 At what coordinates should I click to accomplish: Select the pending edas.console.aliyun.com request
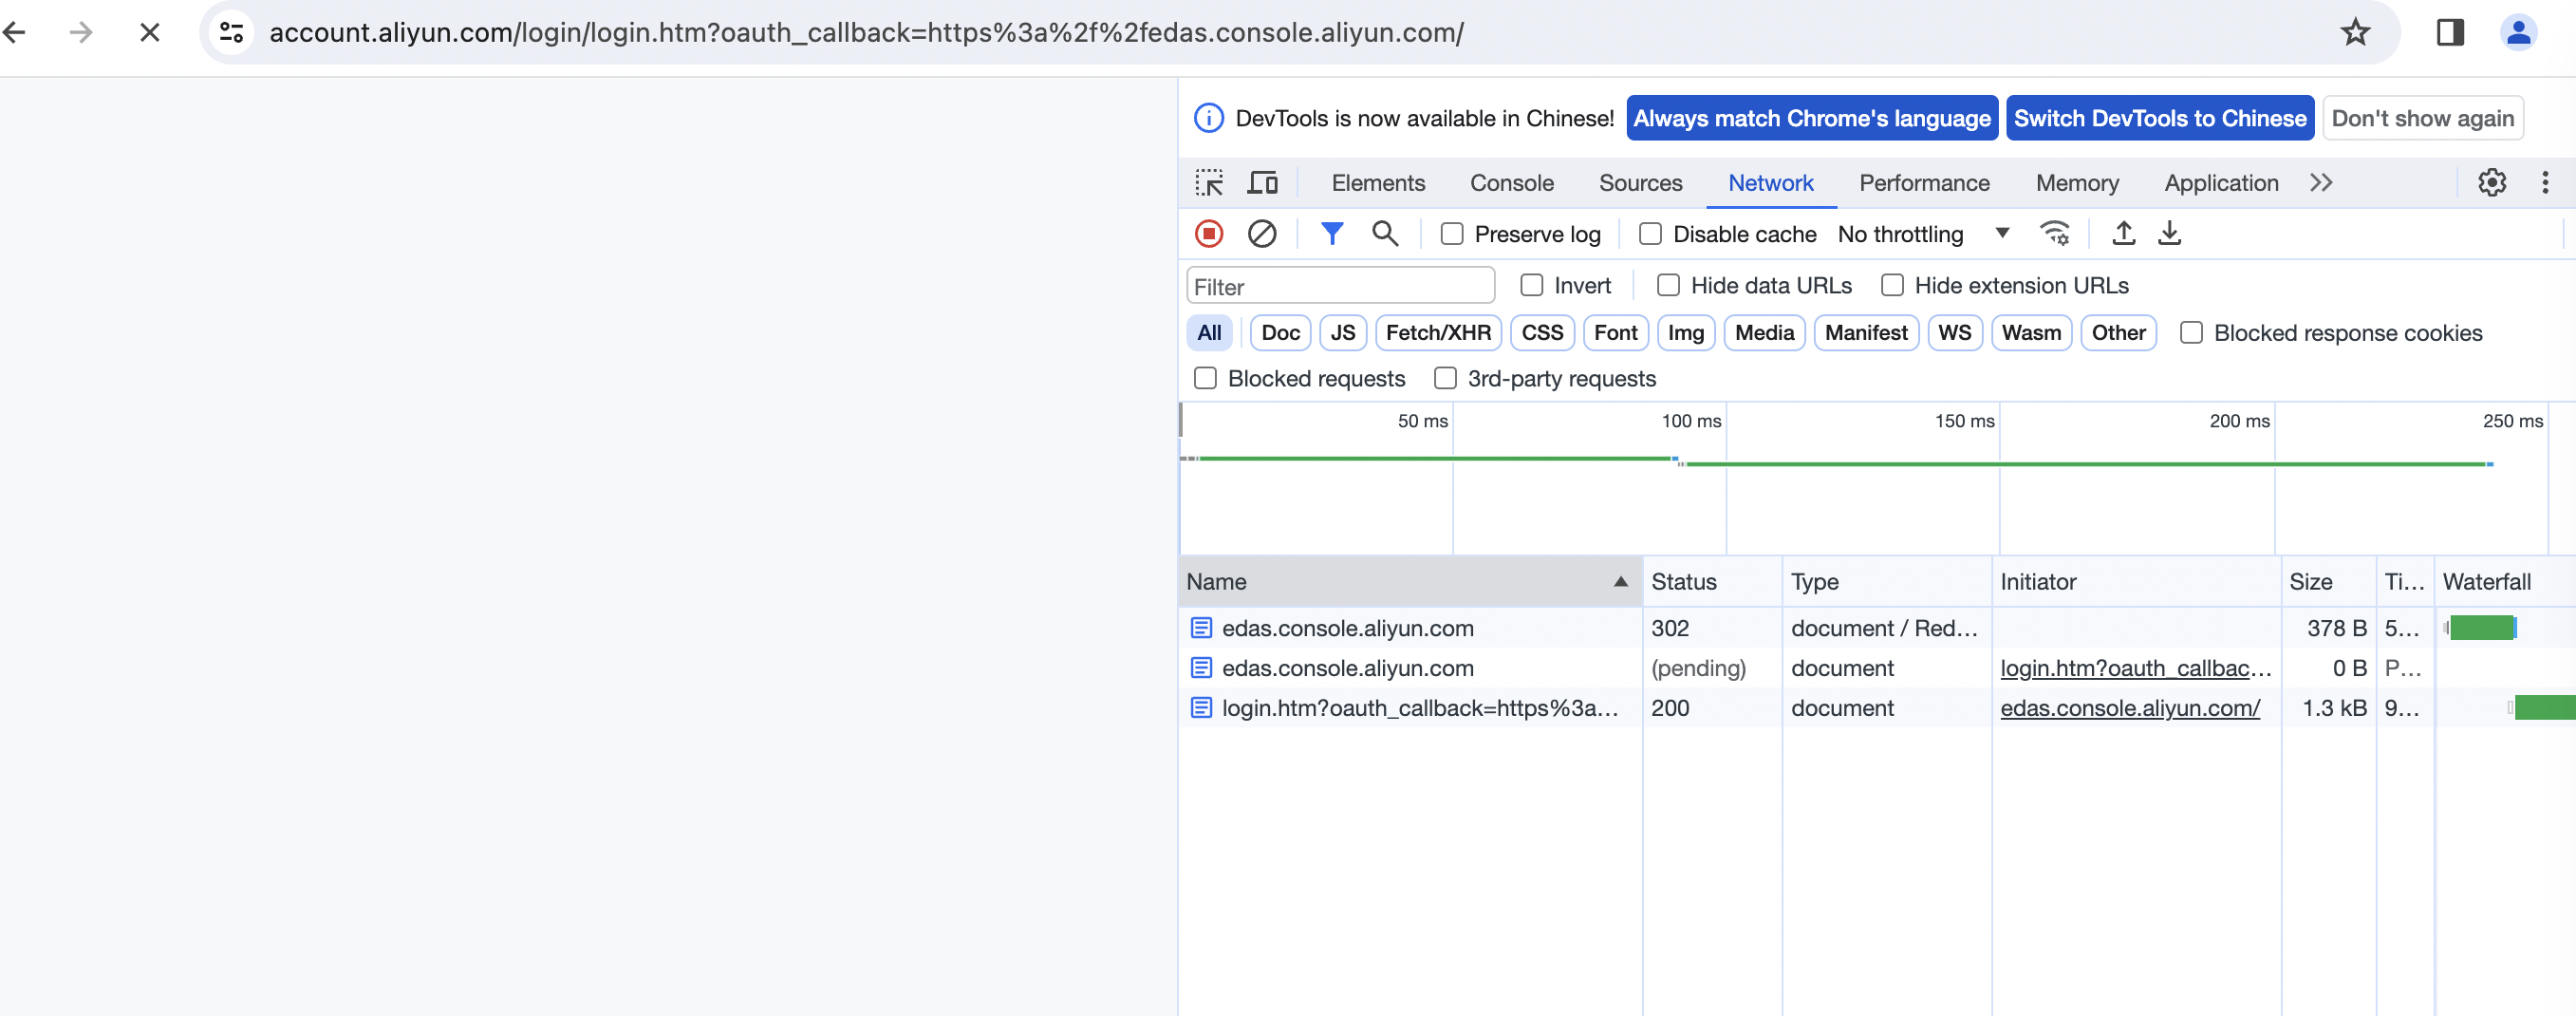click(x=1876, y=668)
